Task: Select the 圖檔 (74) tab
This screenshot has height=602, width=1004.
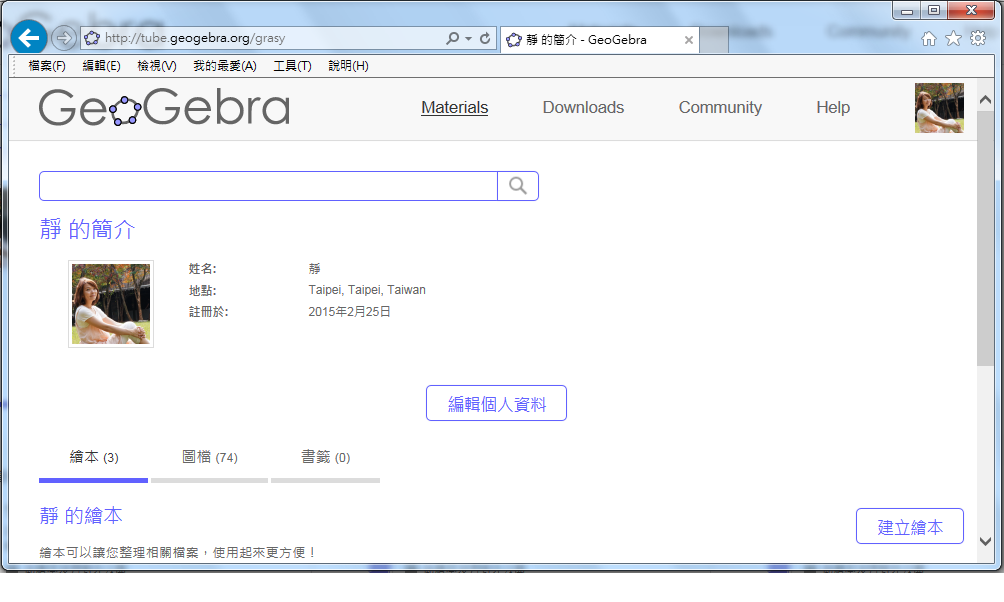Action: (x=209, y=457)
